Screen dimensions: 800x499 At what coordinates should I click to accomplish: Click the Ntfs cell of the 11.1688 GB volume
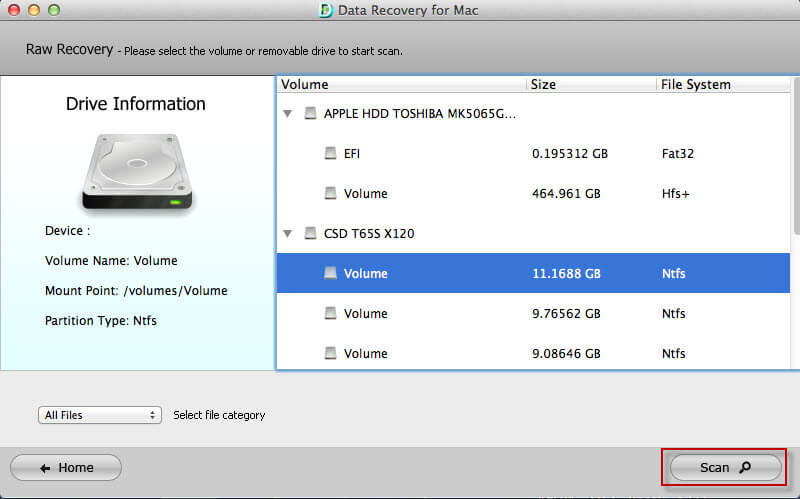[x=673, y=273]
